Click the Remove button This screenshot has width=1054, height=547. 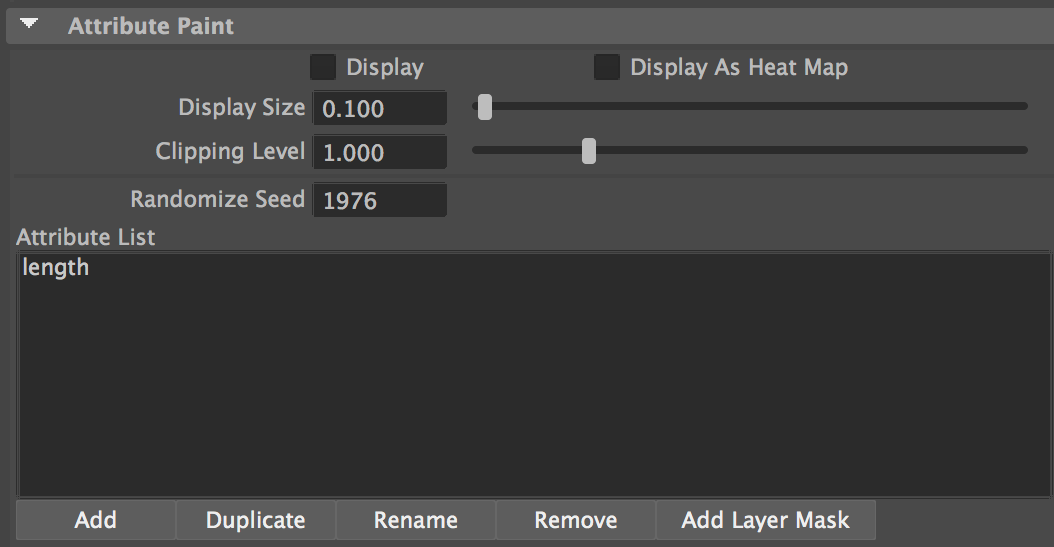575,519
